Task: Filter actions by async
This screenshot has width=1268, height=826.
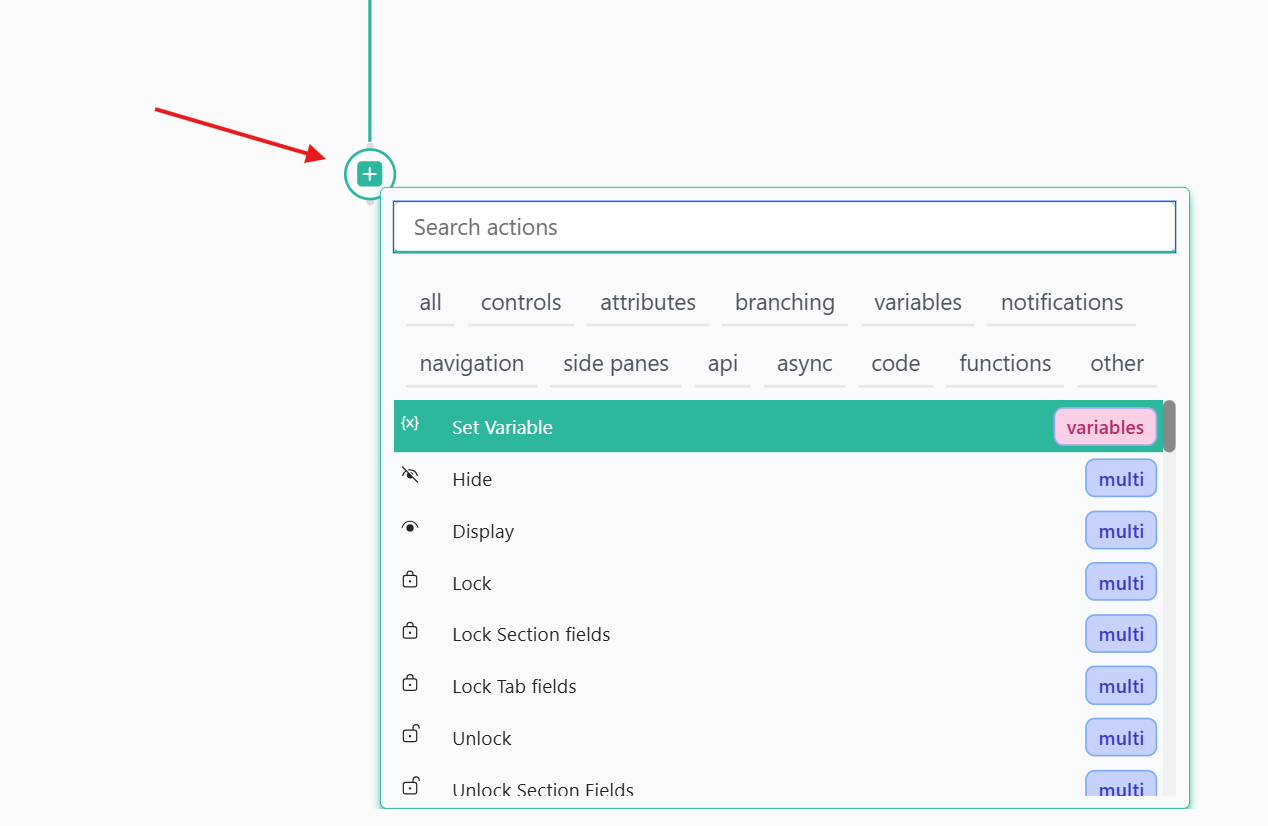Action: point(805,364)
